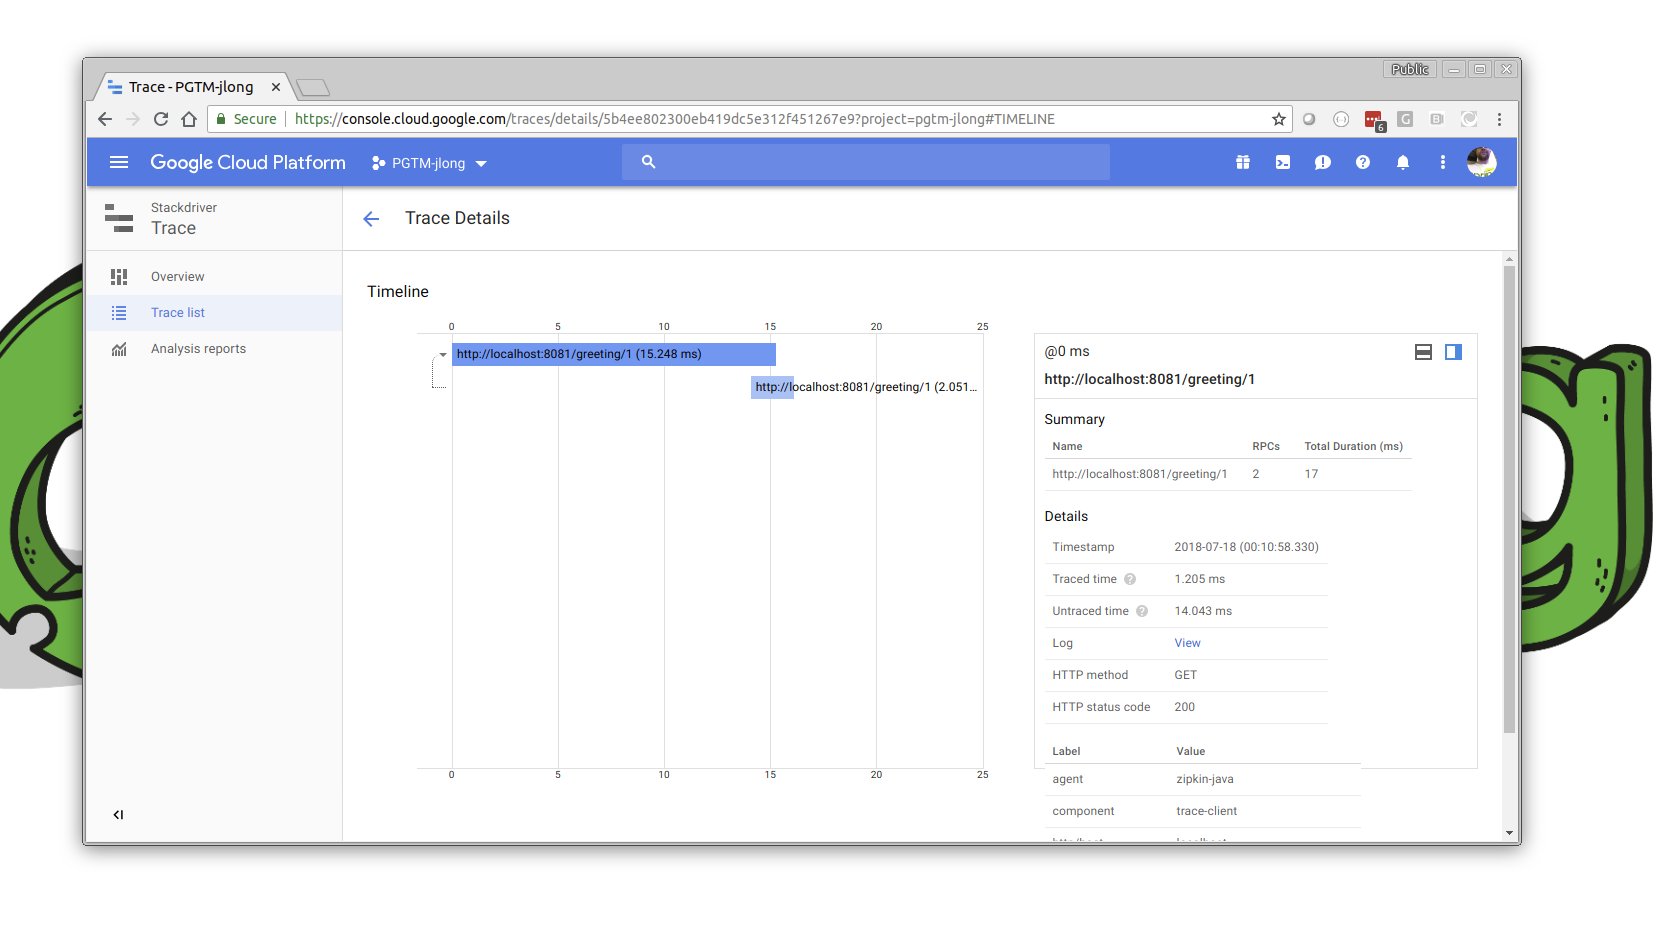The height and width of the screenshot is (929, 1679).
Task: Click the Public window label
Action: tap(1410, 69)
